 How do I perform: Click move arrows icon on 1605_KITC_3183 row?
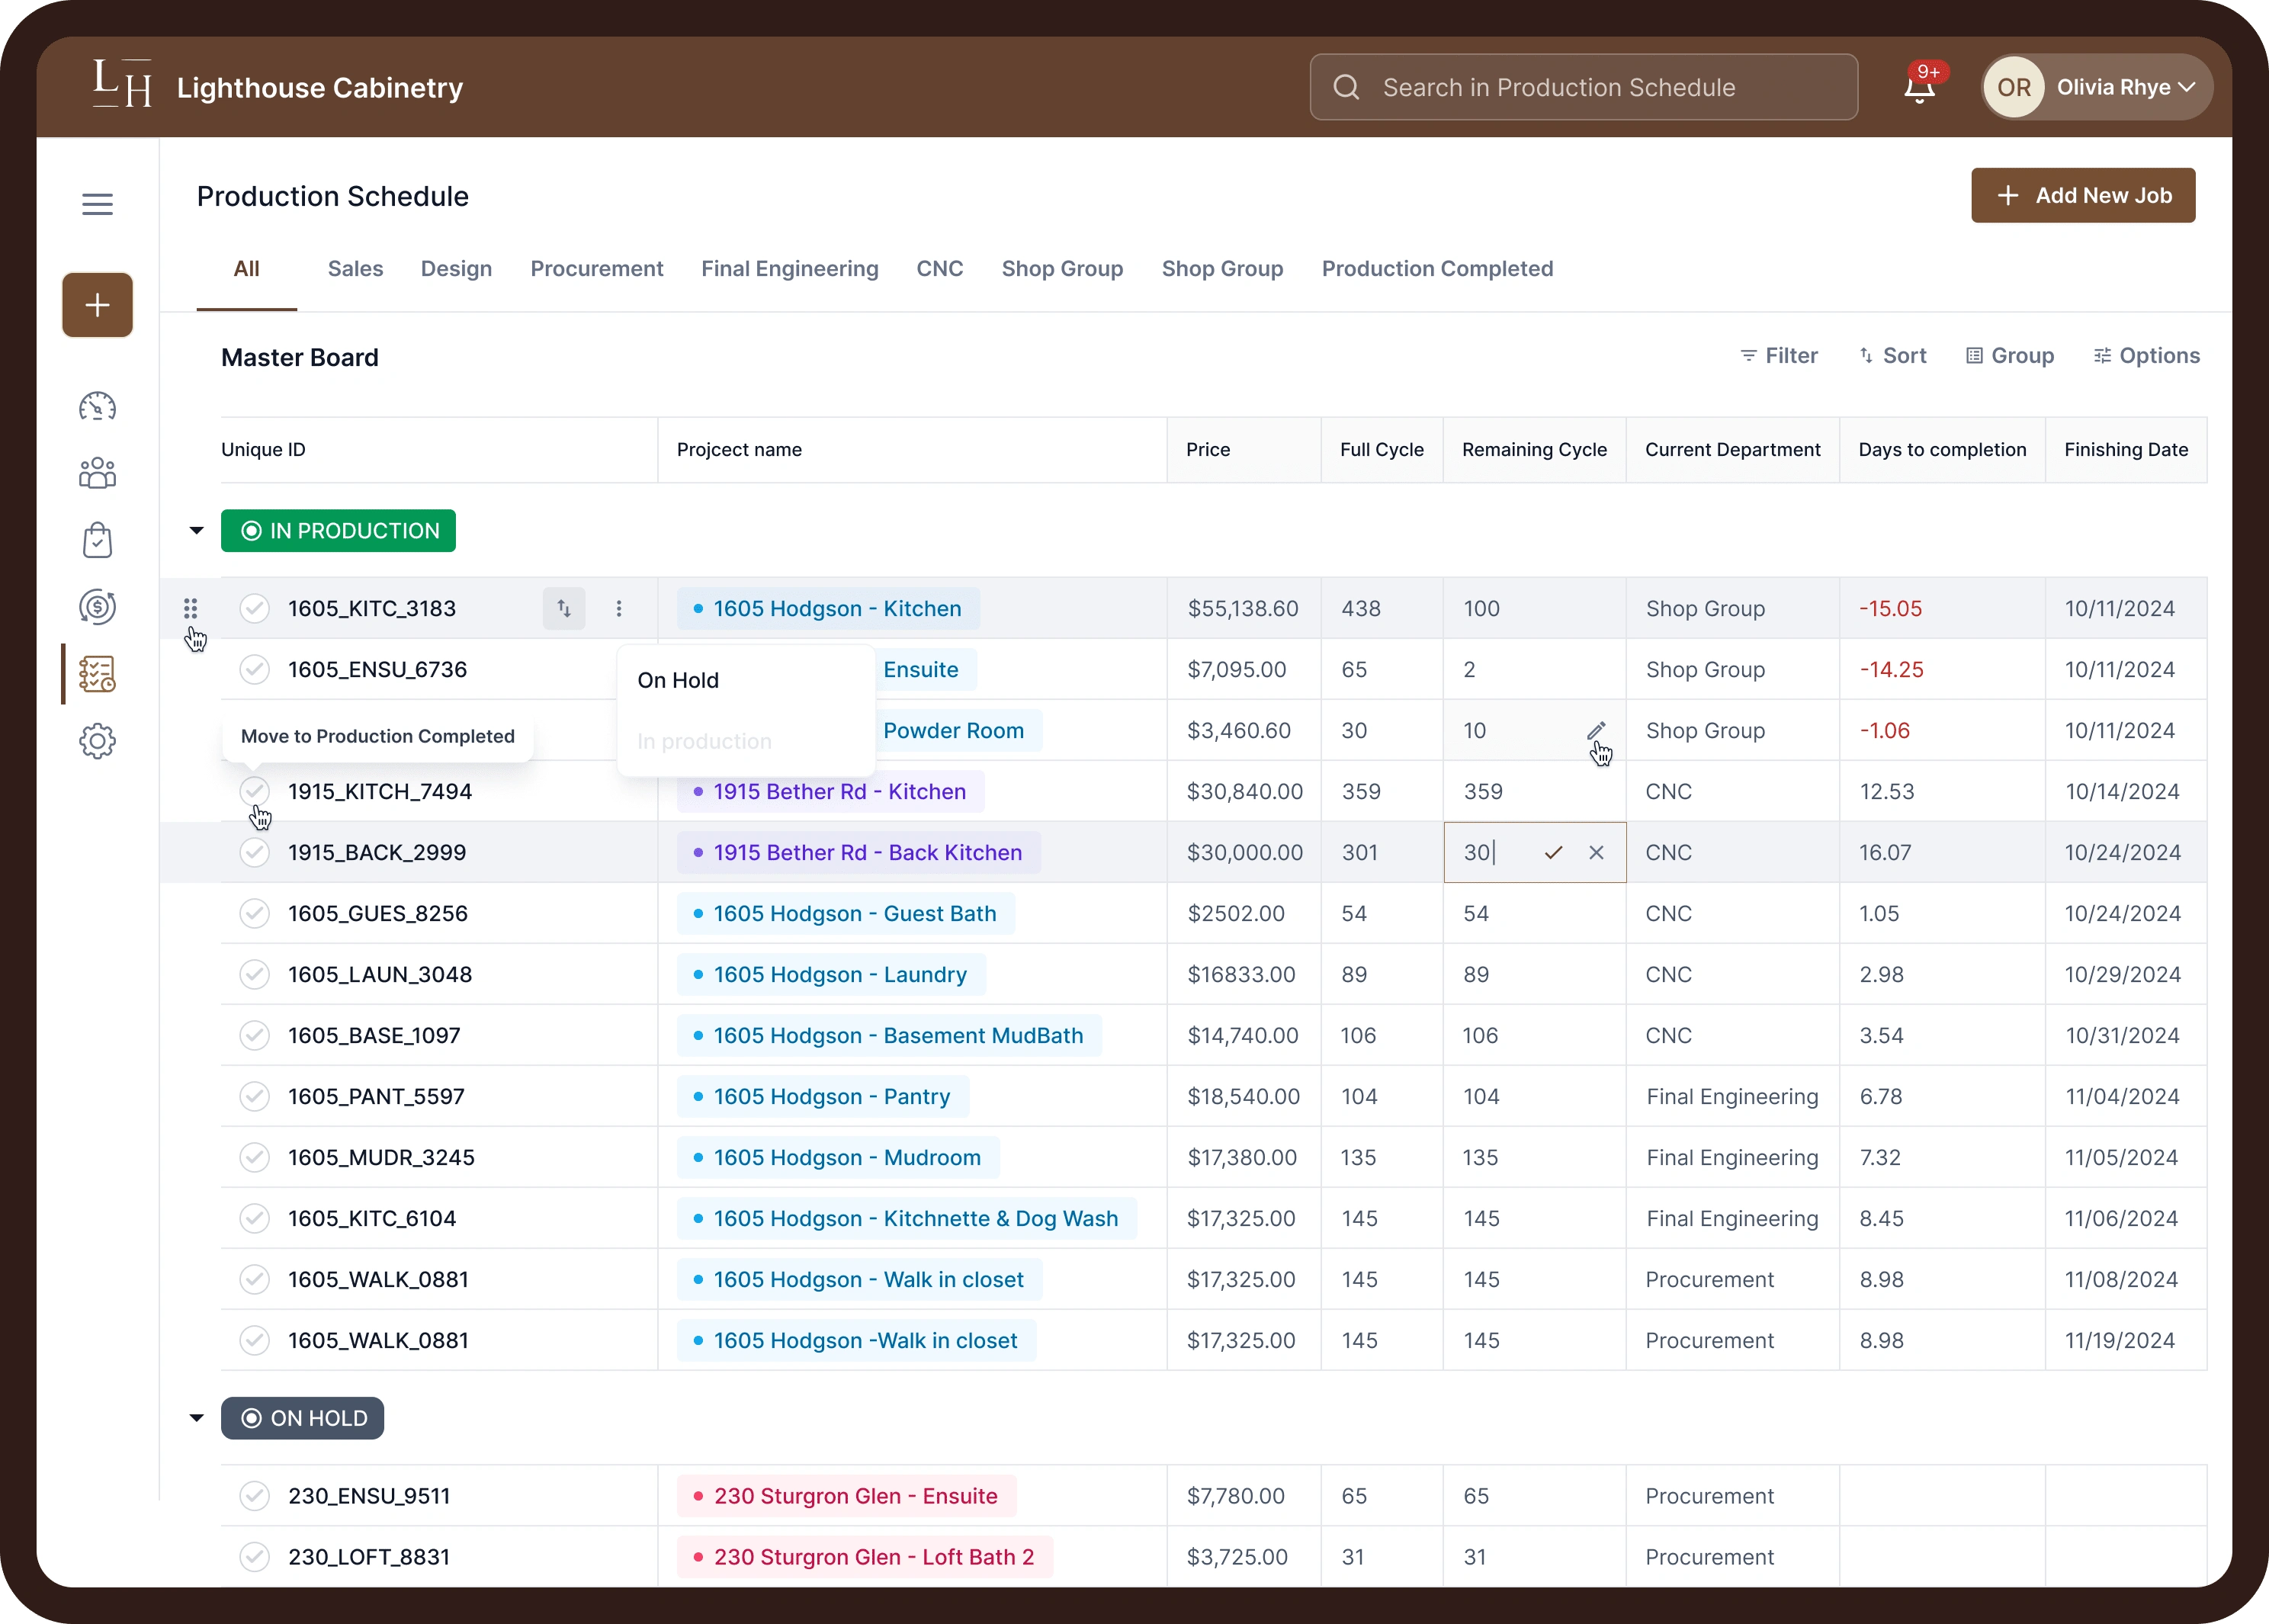[x=564, y=608]
